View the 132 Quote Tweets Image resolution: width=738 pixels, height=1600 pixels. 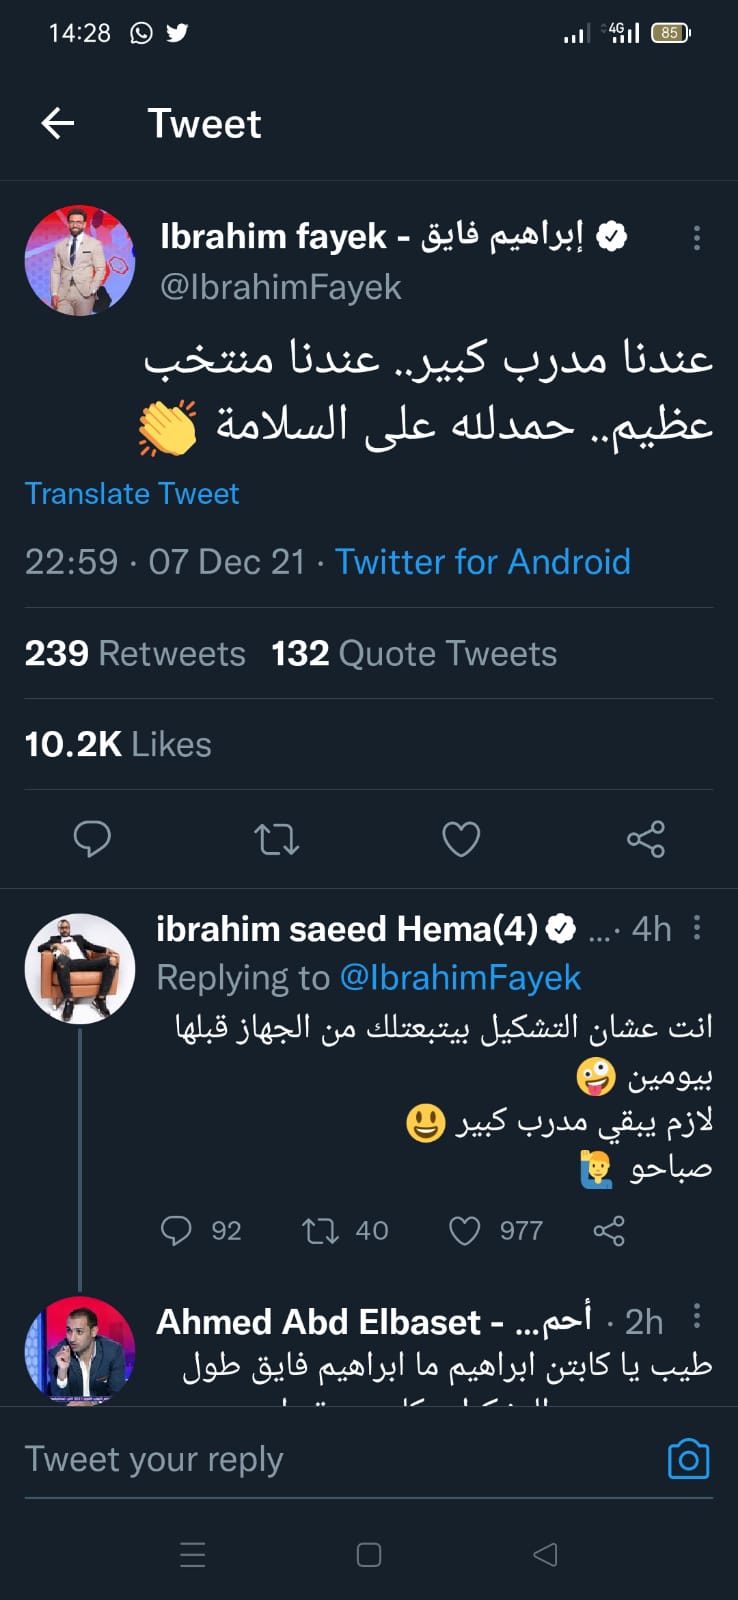pyautogui.click(x=414, y=653)
